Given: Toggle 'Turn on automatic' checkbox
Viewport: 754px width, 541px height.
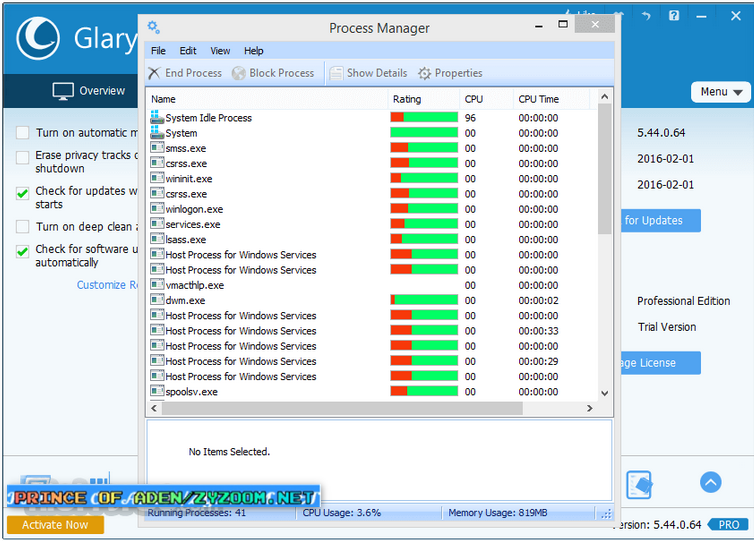Looking at the screenshot, I should 23,133.
